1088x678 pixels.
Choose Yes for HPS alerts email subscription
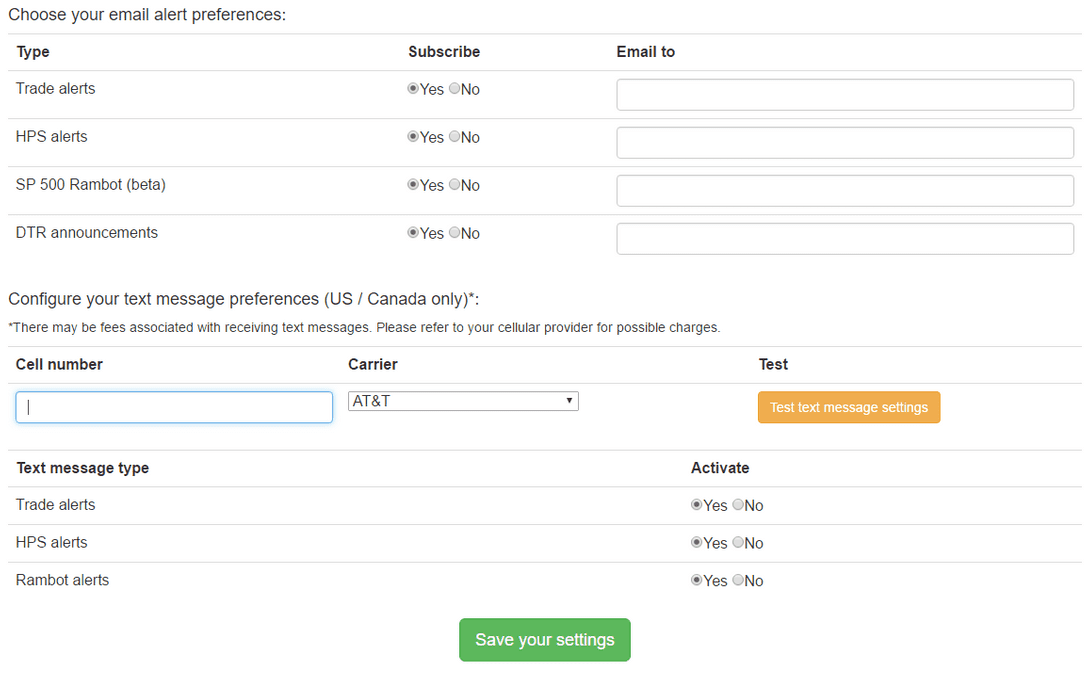click(x=413, y=137)
